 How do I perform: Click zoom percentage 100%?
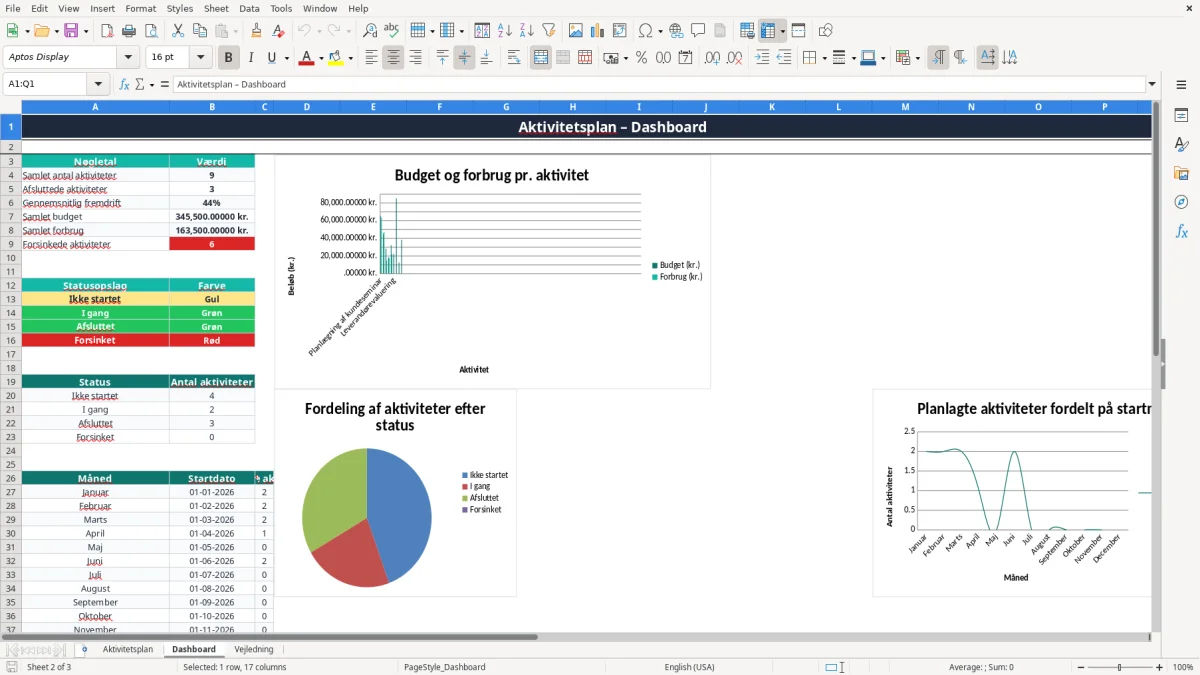click(1183, 667)
